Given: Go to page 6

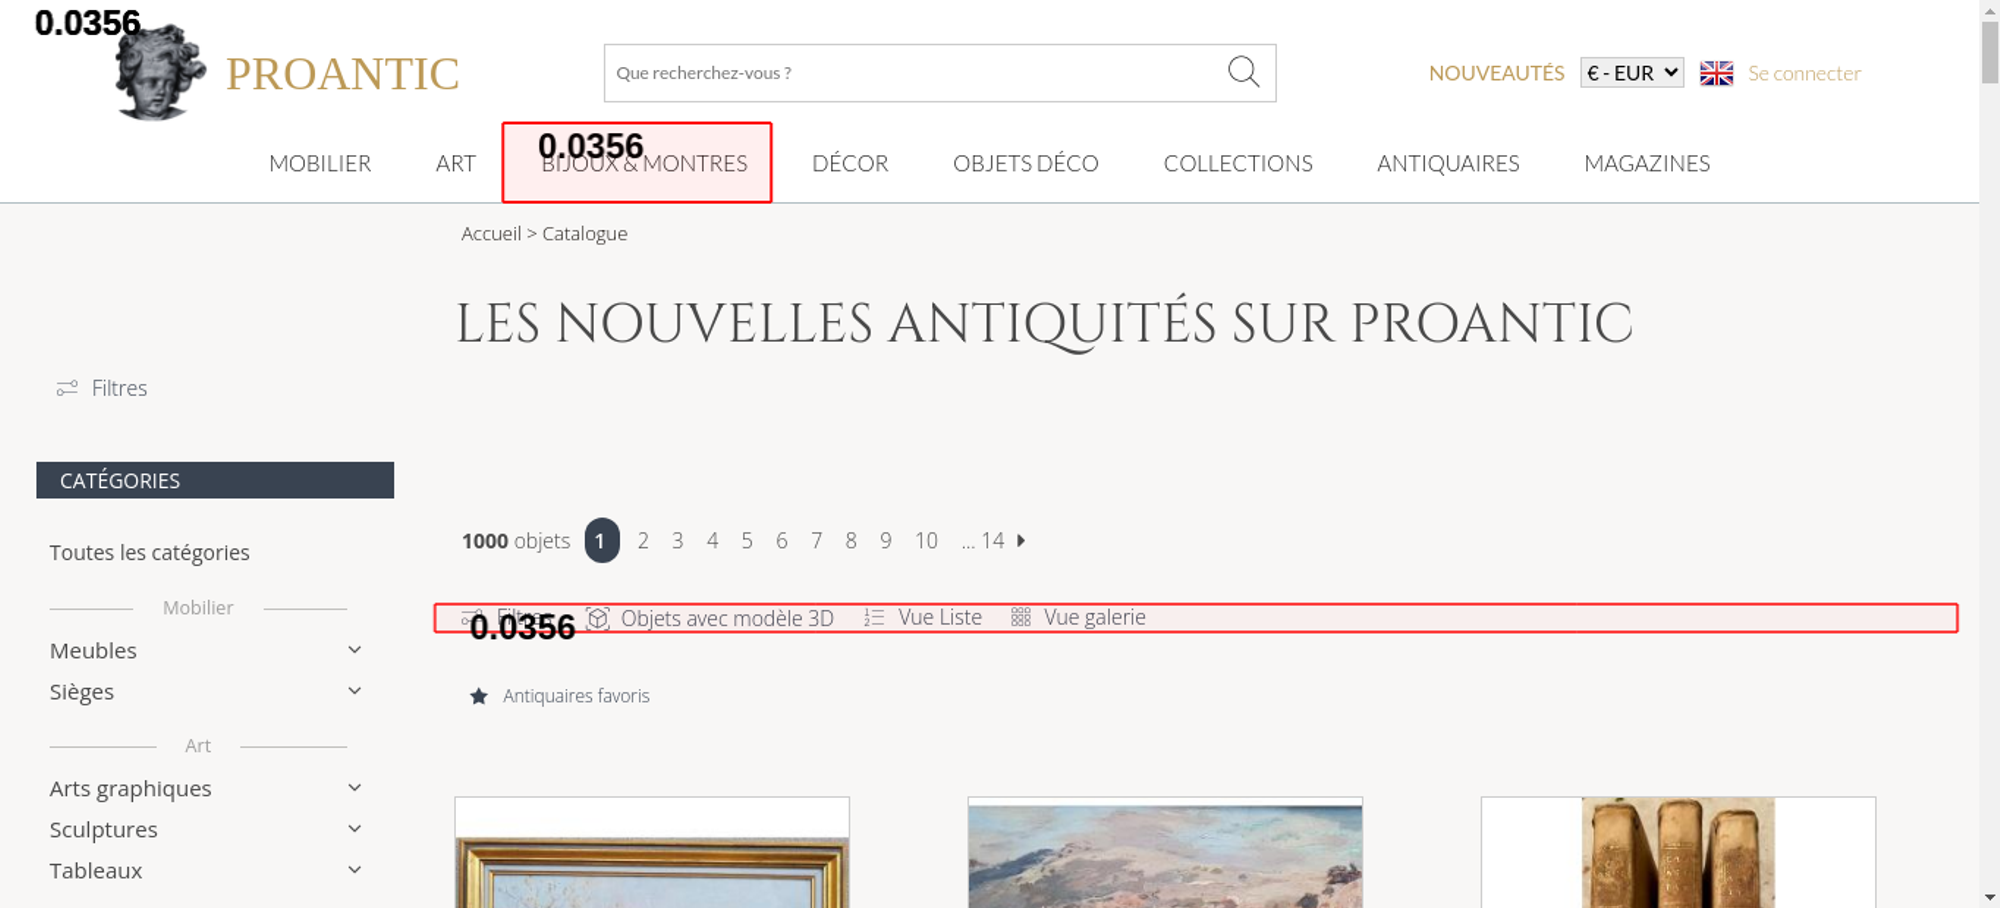Looking at the screenshot, I should click(782, 541).
